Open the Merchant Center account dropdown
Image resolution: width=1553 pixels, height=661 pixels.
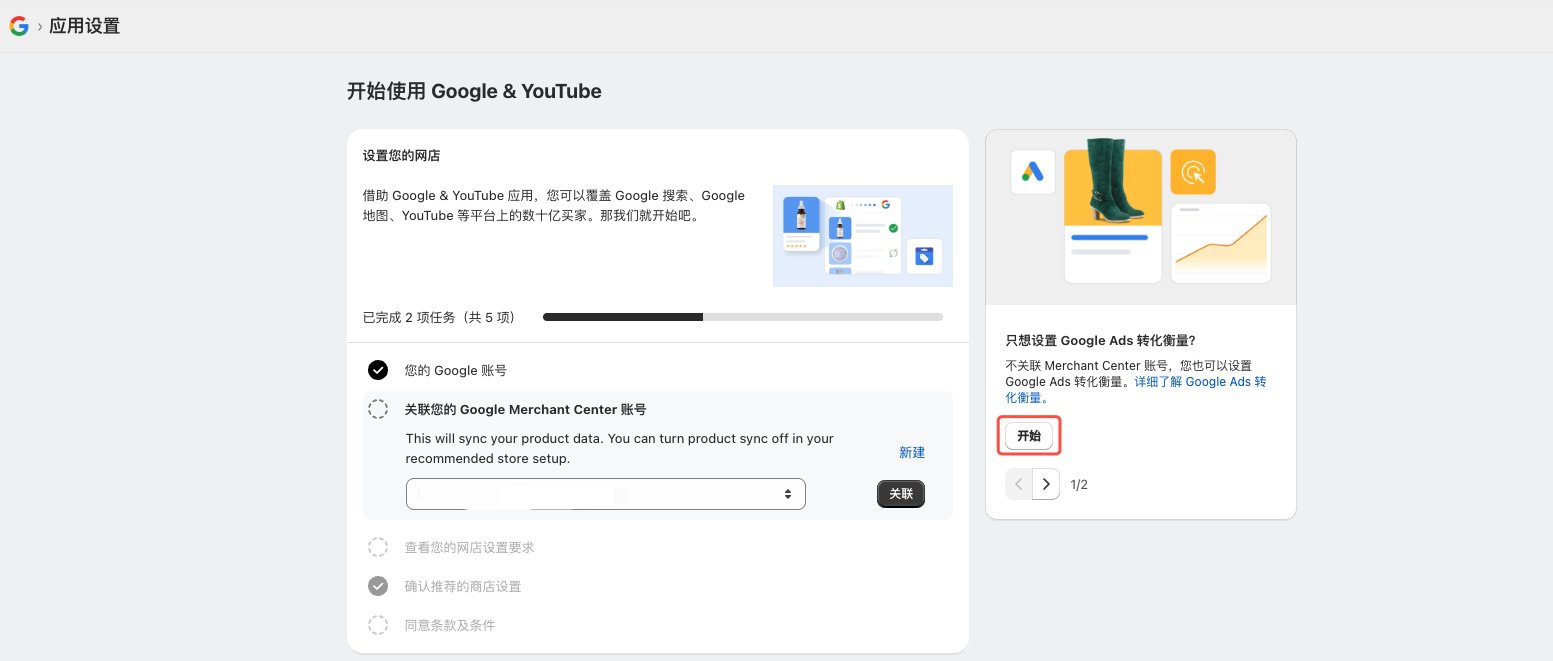(x=606, y=494)
